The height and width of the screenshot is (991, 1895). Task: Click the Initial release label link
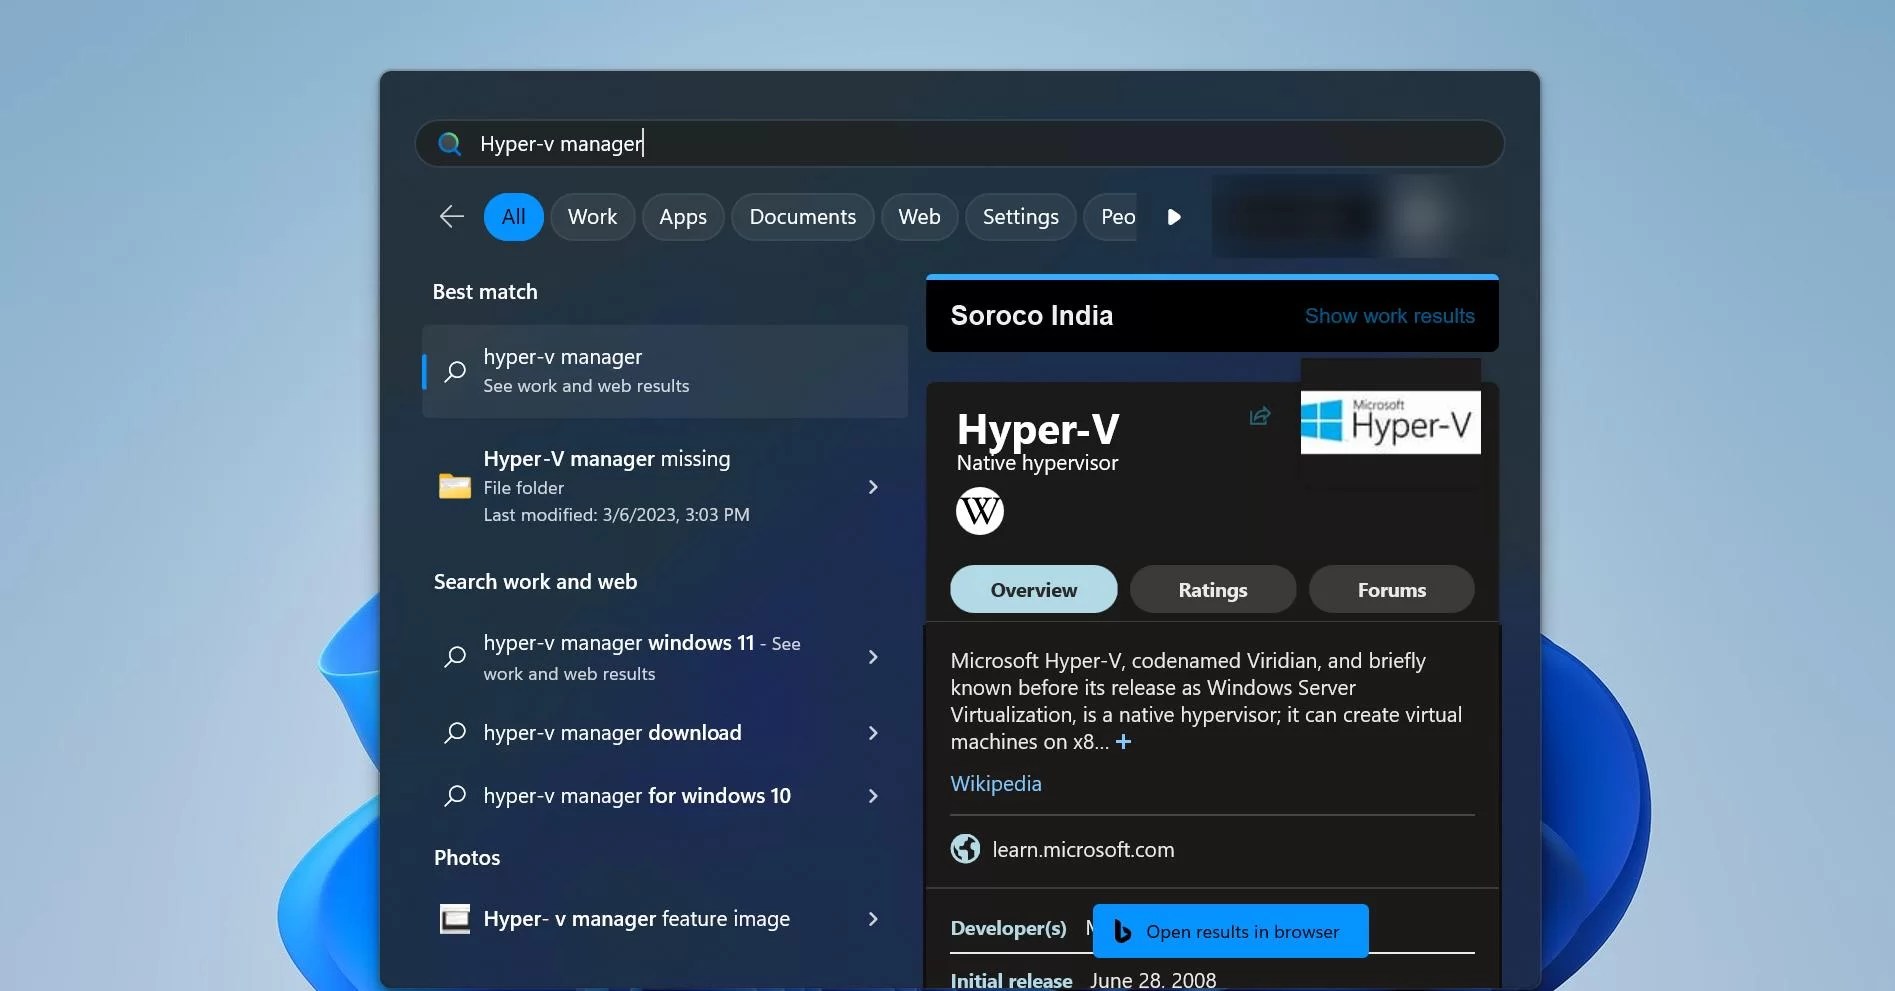point(1011,980)
